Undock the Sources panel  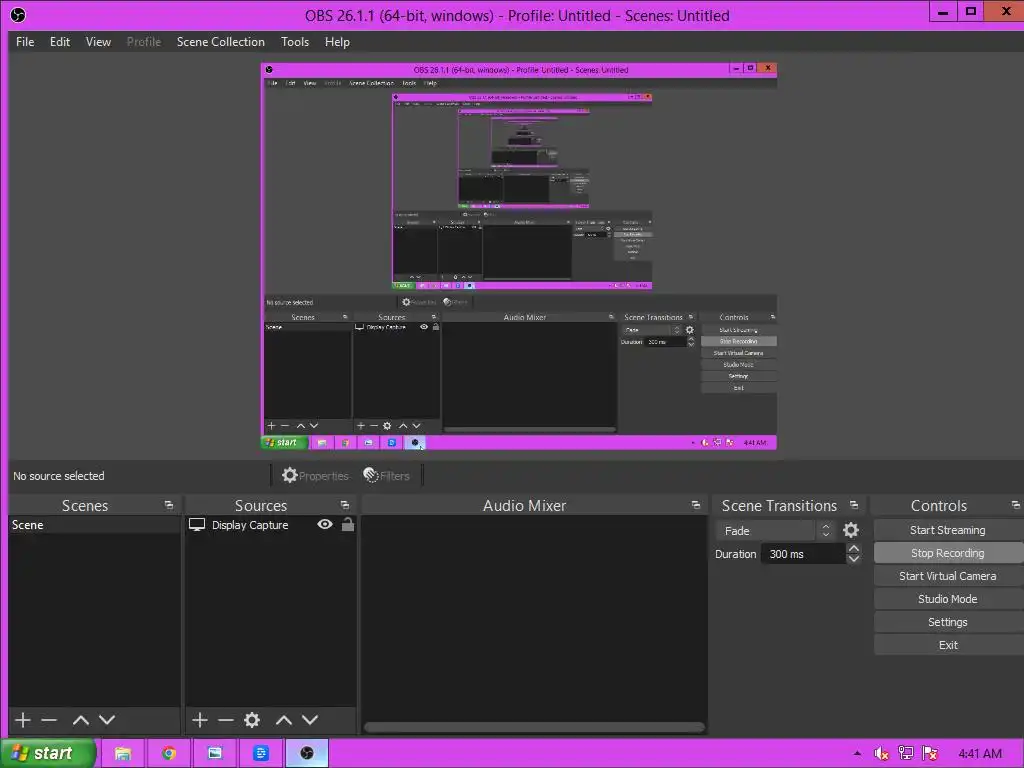[x=345, y=505]
